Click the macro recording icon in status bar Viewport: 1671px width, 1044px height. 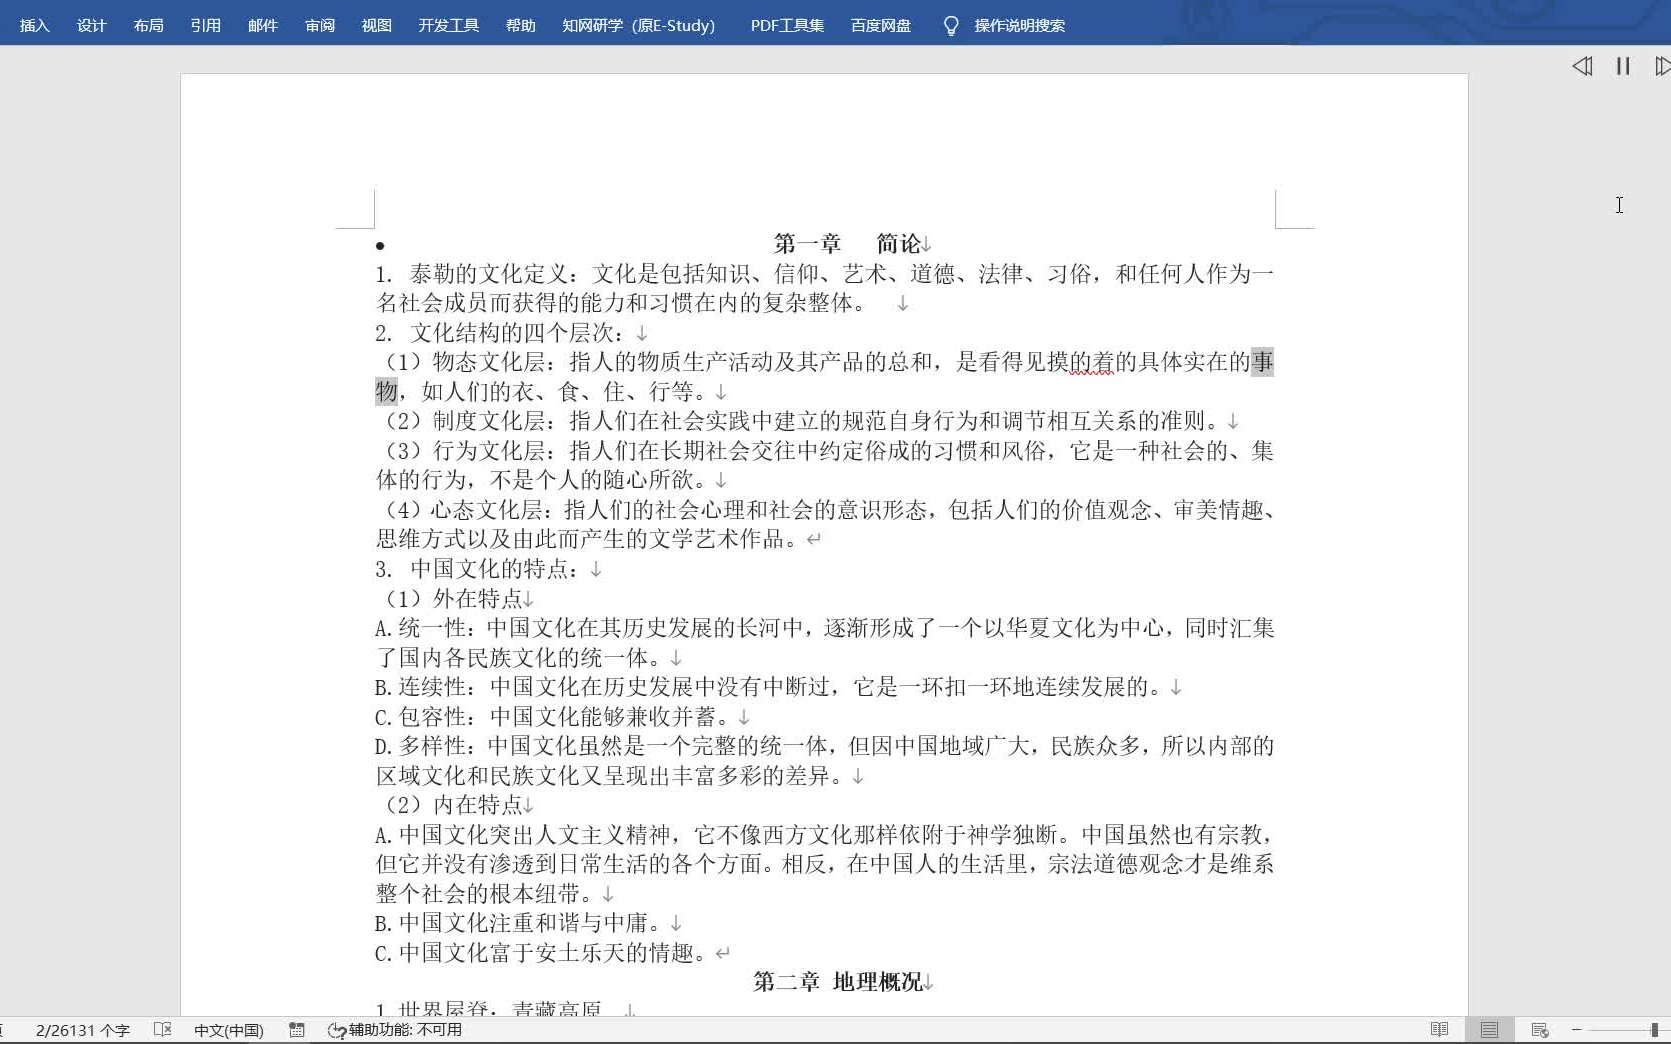point(297,1029)
